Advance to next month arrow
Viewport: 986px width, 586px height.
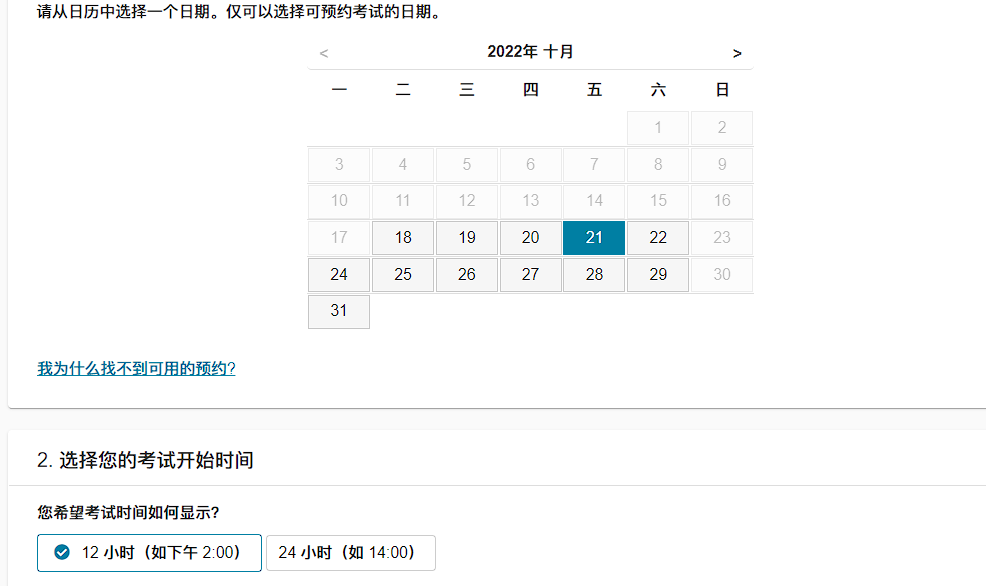pos(737,53)
